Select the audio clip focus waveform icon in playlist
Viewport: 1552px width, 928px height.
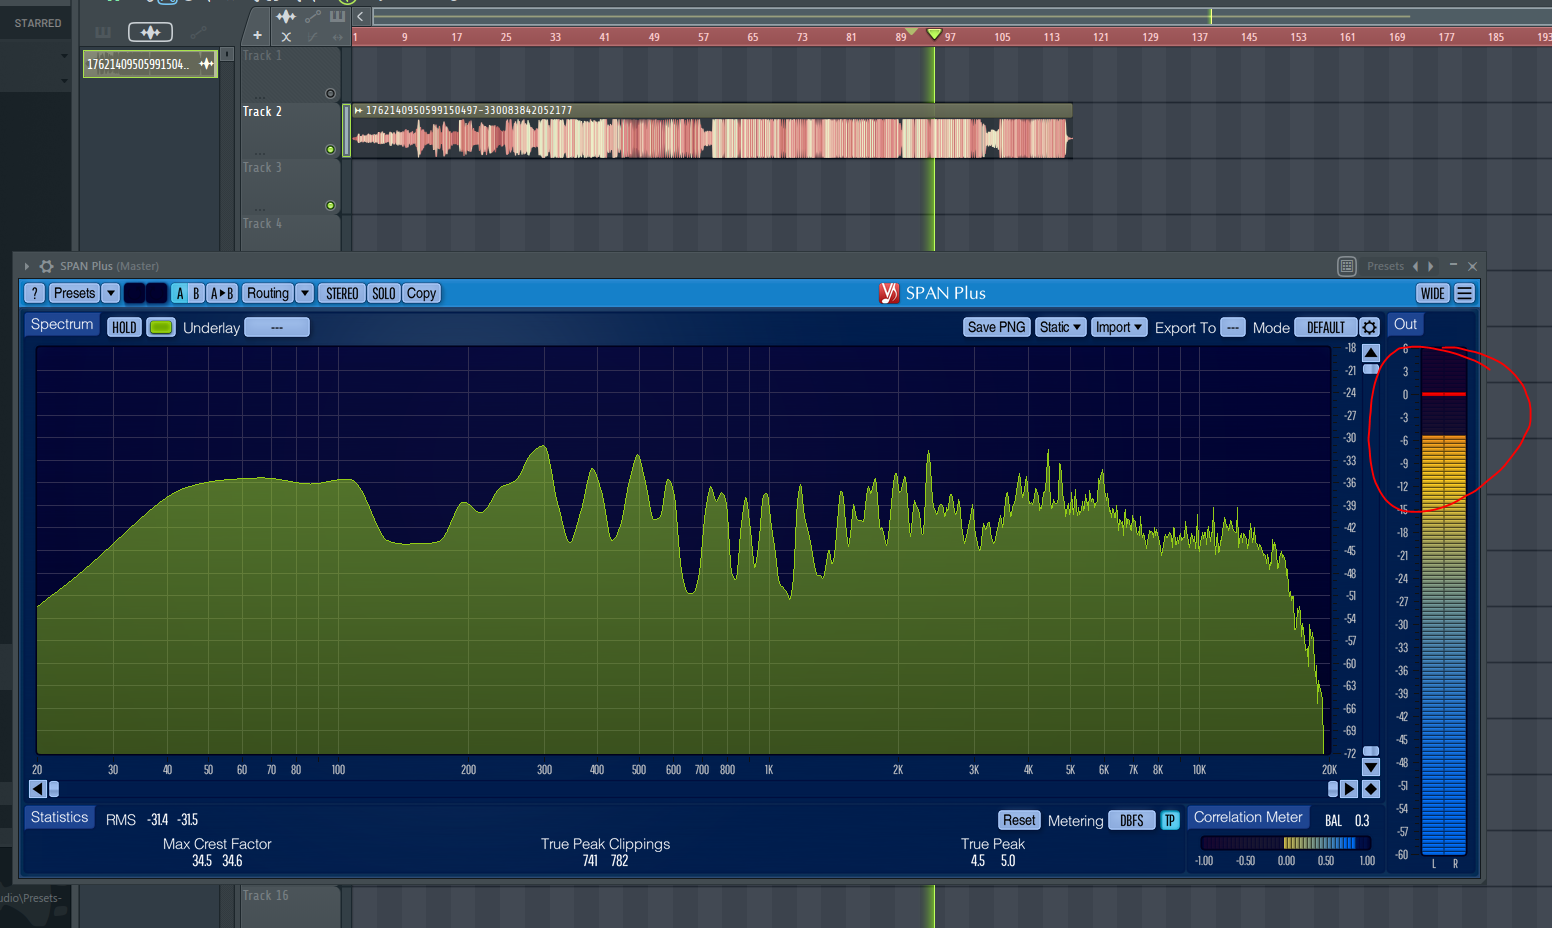click(x=286, y=16)
